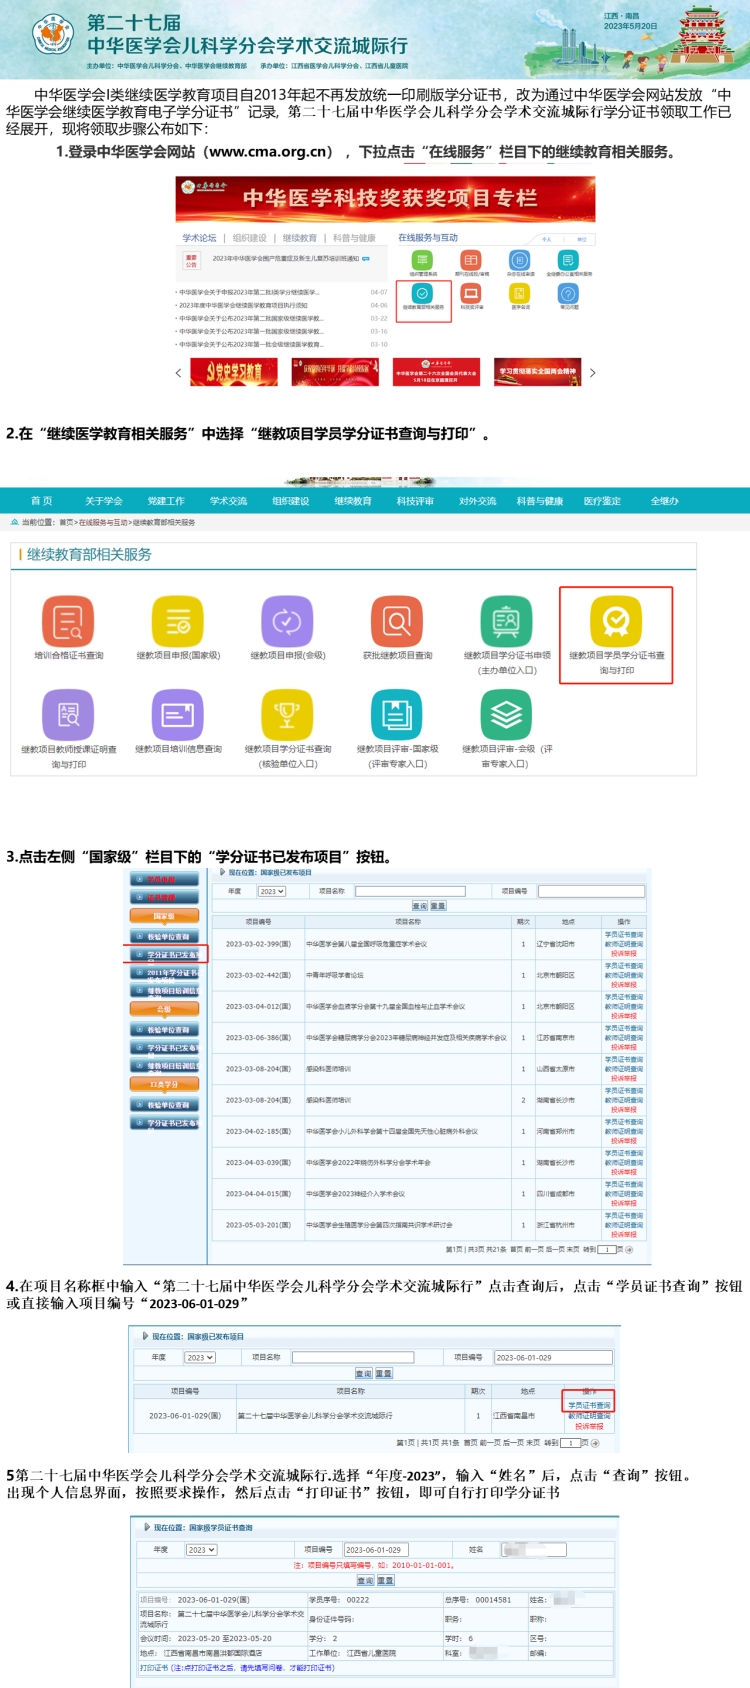The image size is (750, 1688).
Task: Click the green layered 继教项目评审-省级 icon
Action: tap(507, 715)
